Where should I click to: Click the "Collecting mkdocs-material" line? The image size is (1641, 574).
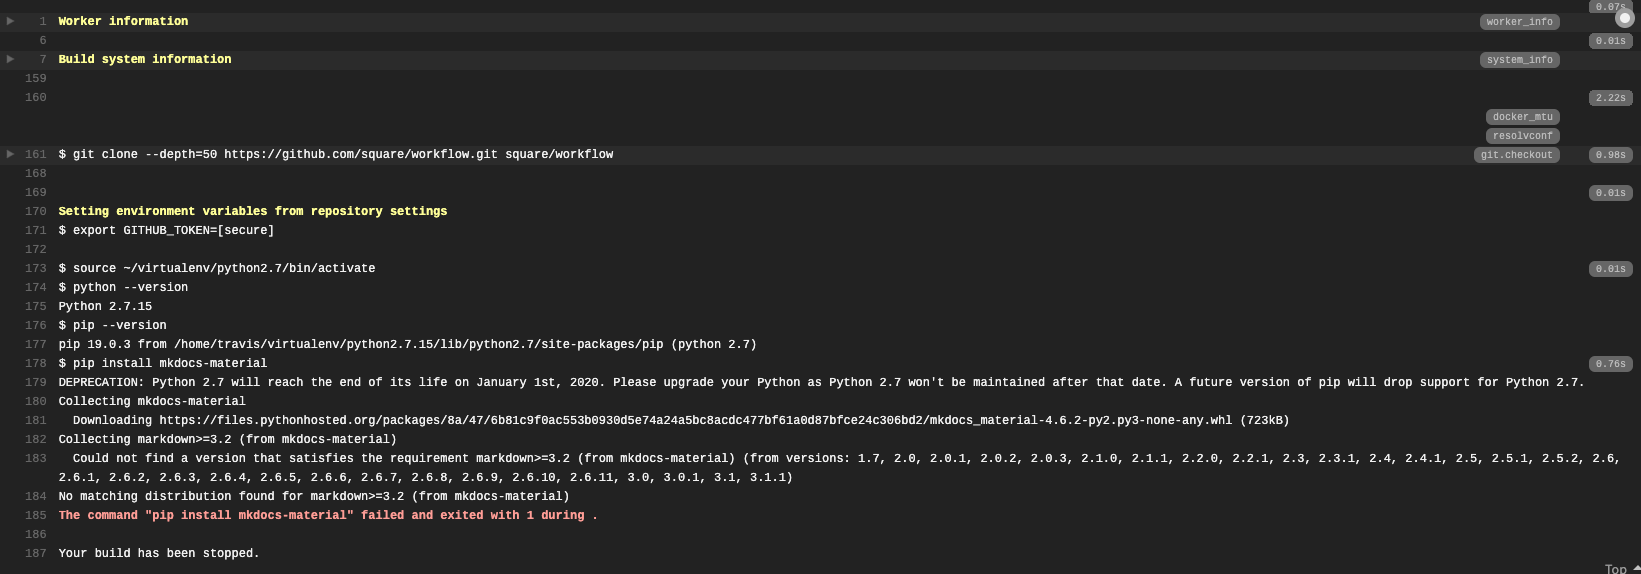pos(152,401)
